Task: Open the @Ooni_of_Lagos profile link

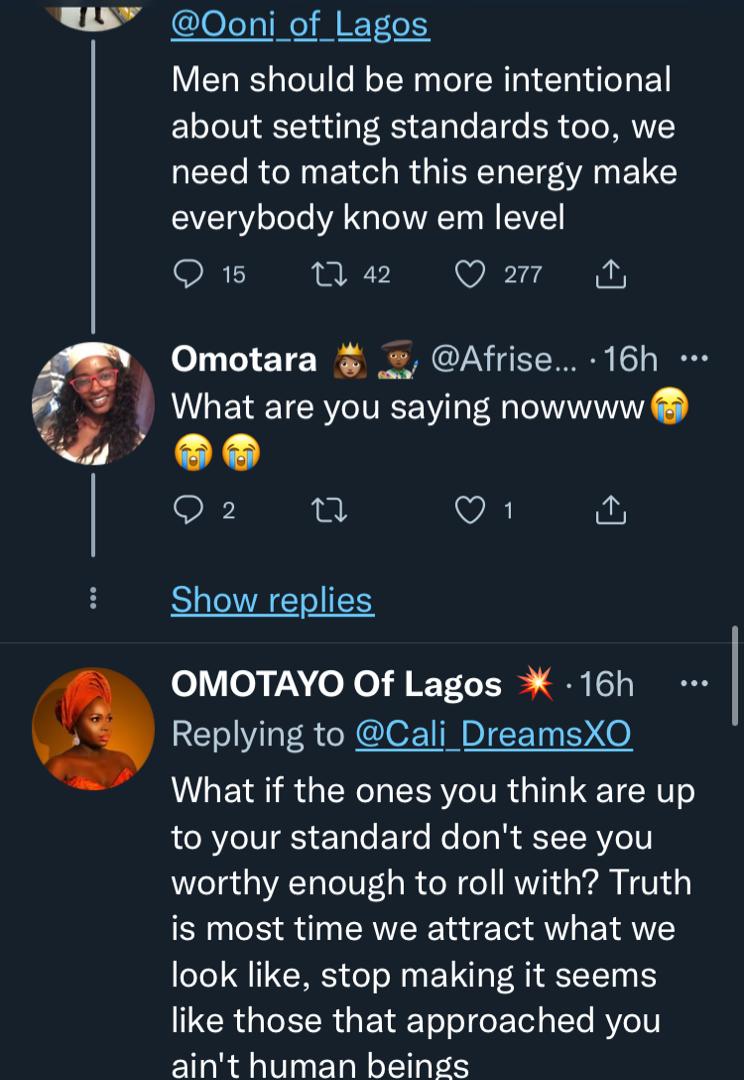Action: (300, 25)
